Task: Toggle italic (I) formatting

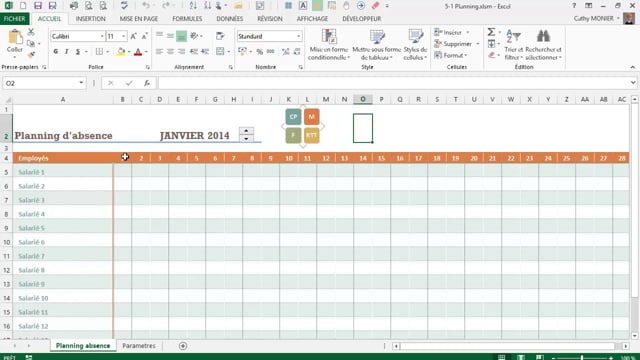Action: coord(67,51)
